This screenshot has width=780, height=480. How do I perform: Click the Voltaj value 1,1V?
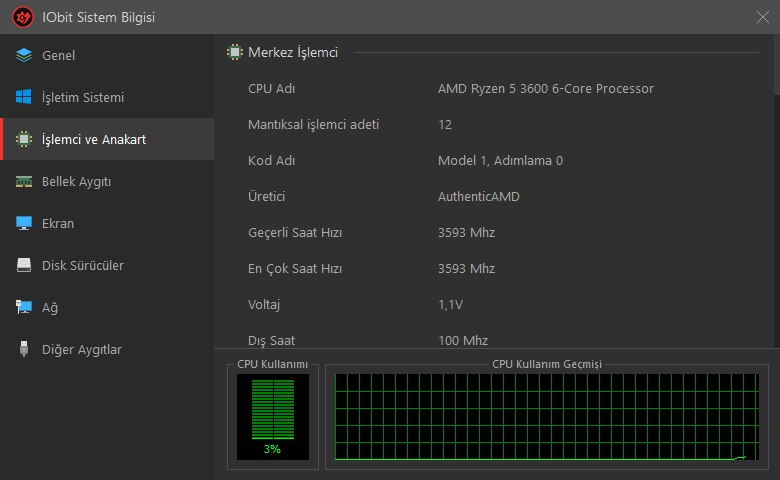click(450, 304)
